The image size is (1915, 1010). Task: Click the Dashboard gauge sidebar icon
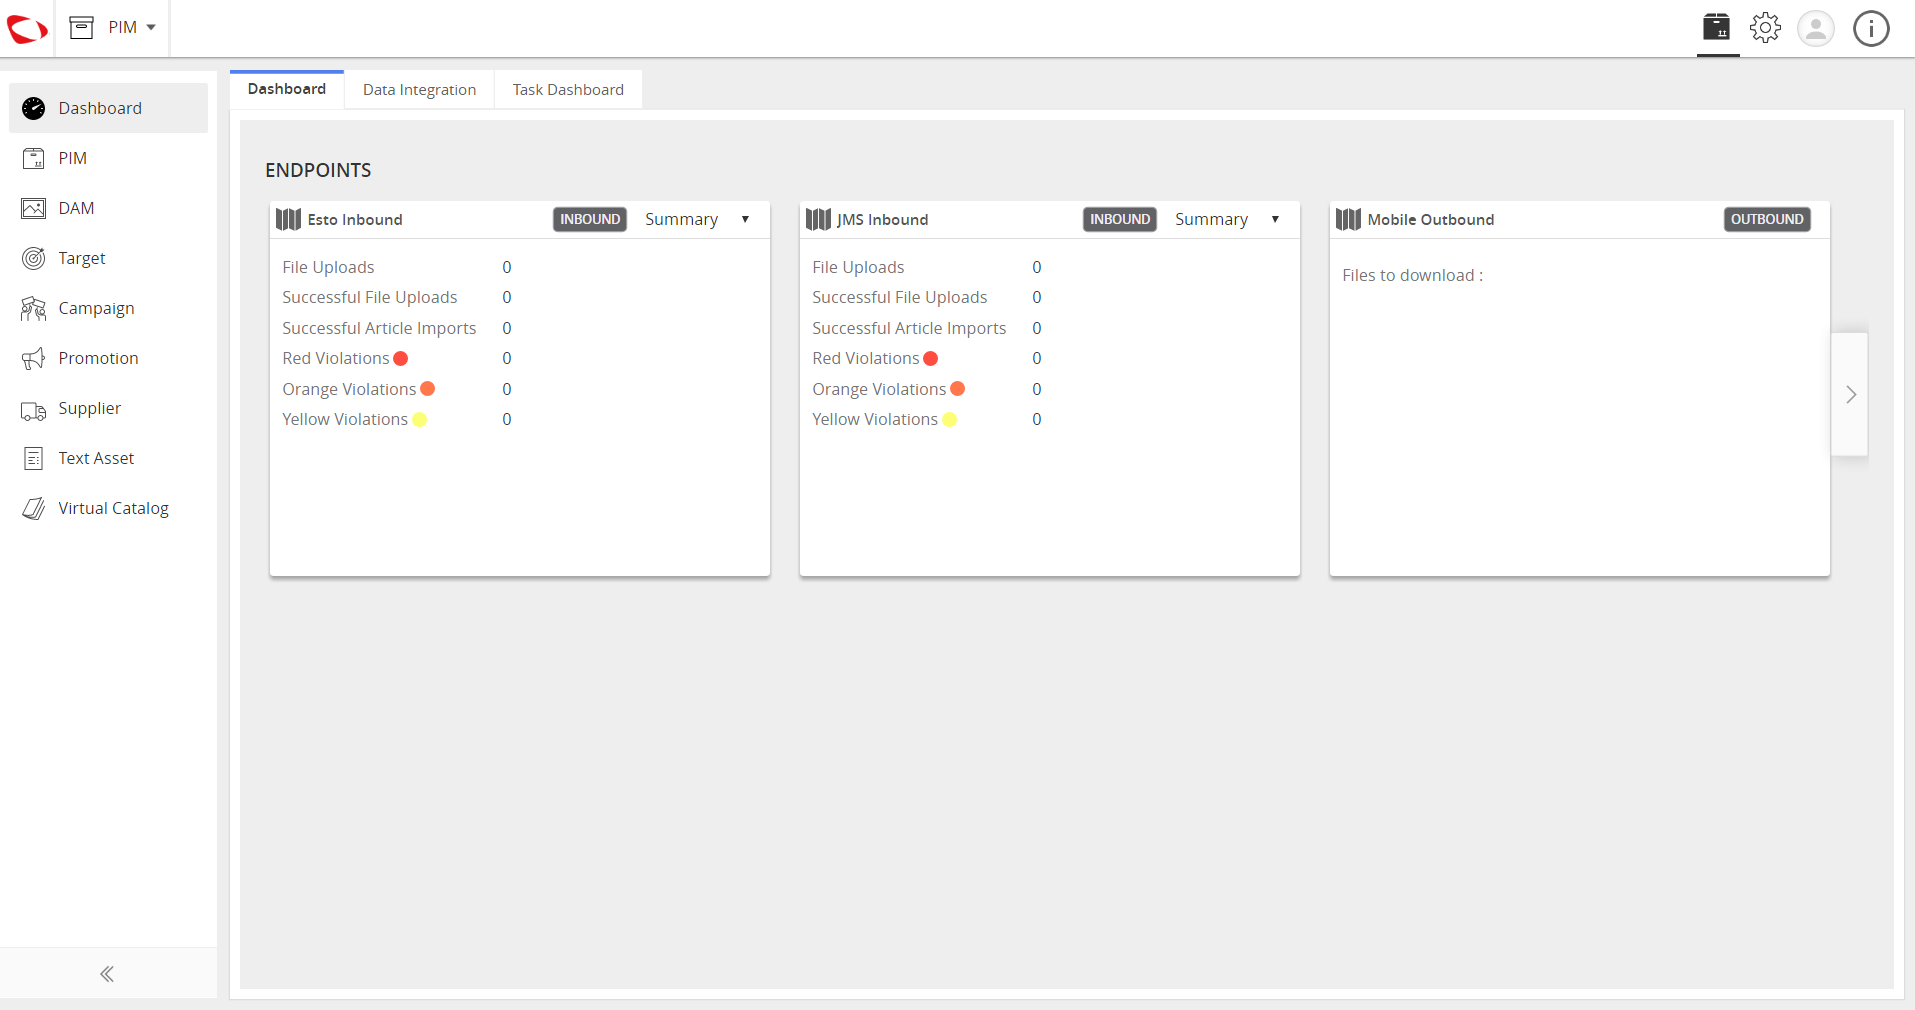33,108
